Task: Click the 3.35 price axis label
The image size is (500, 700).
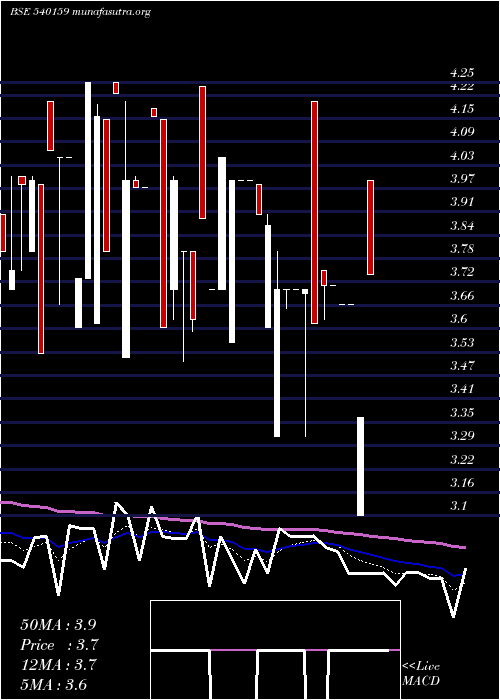Action: (x=462, y=412)
